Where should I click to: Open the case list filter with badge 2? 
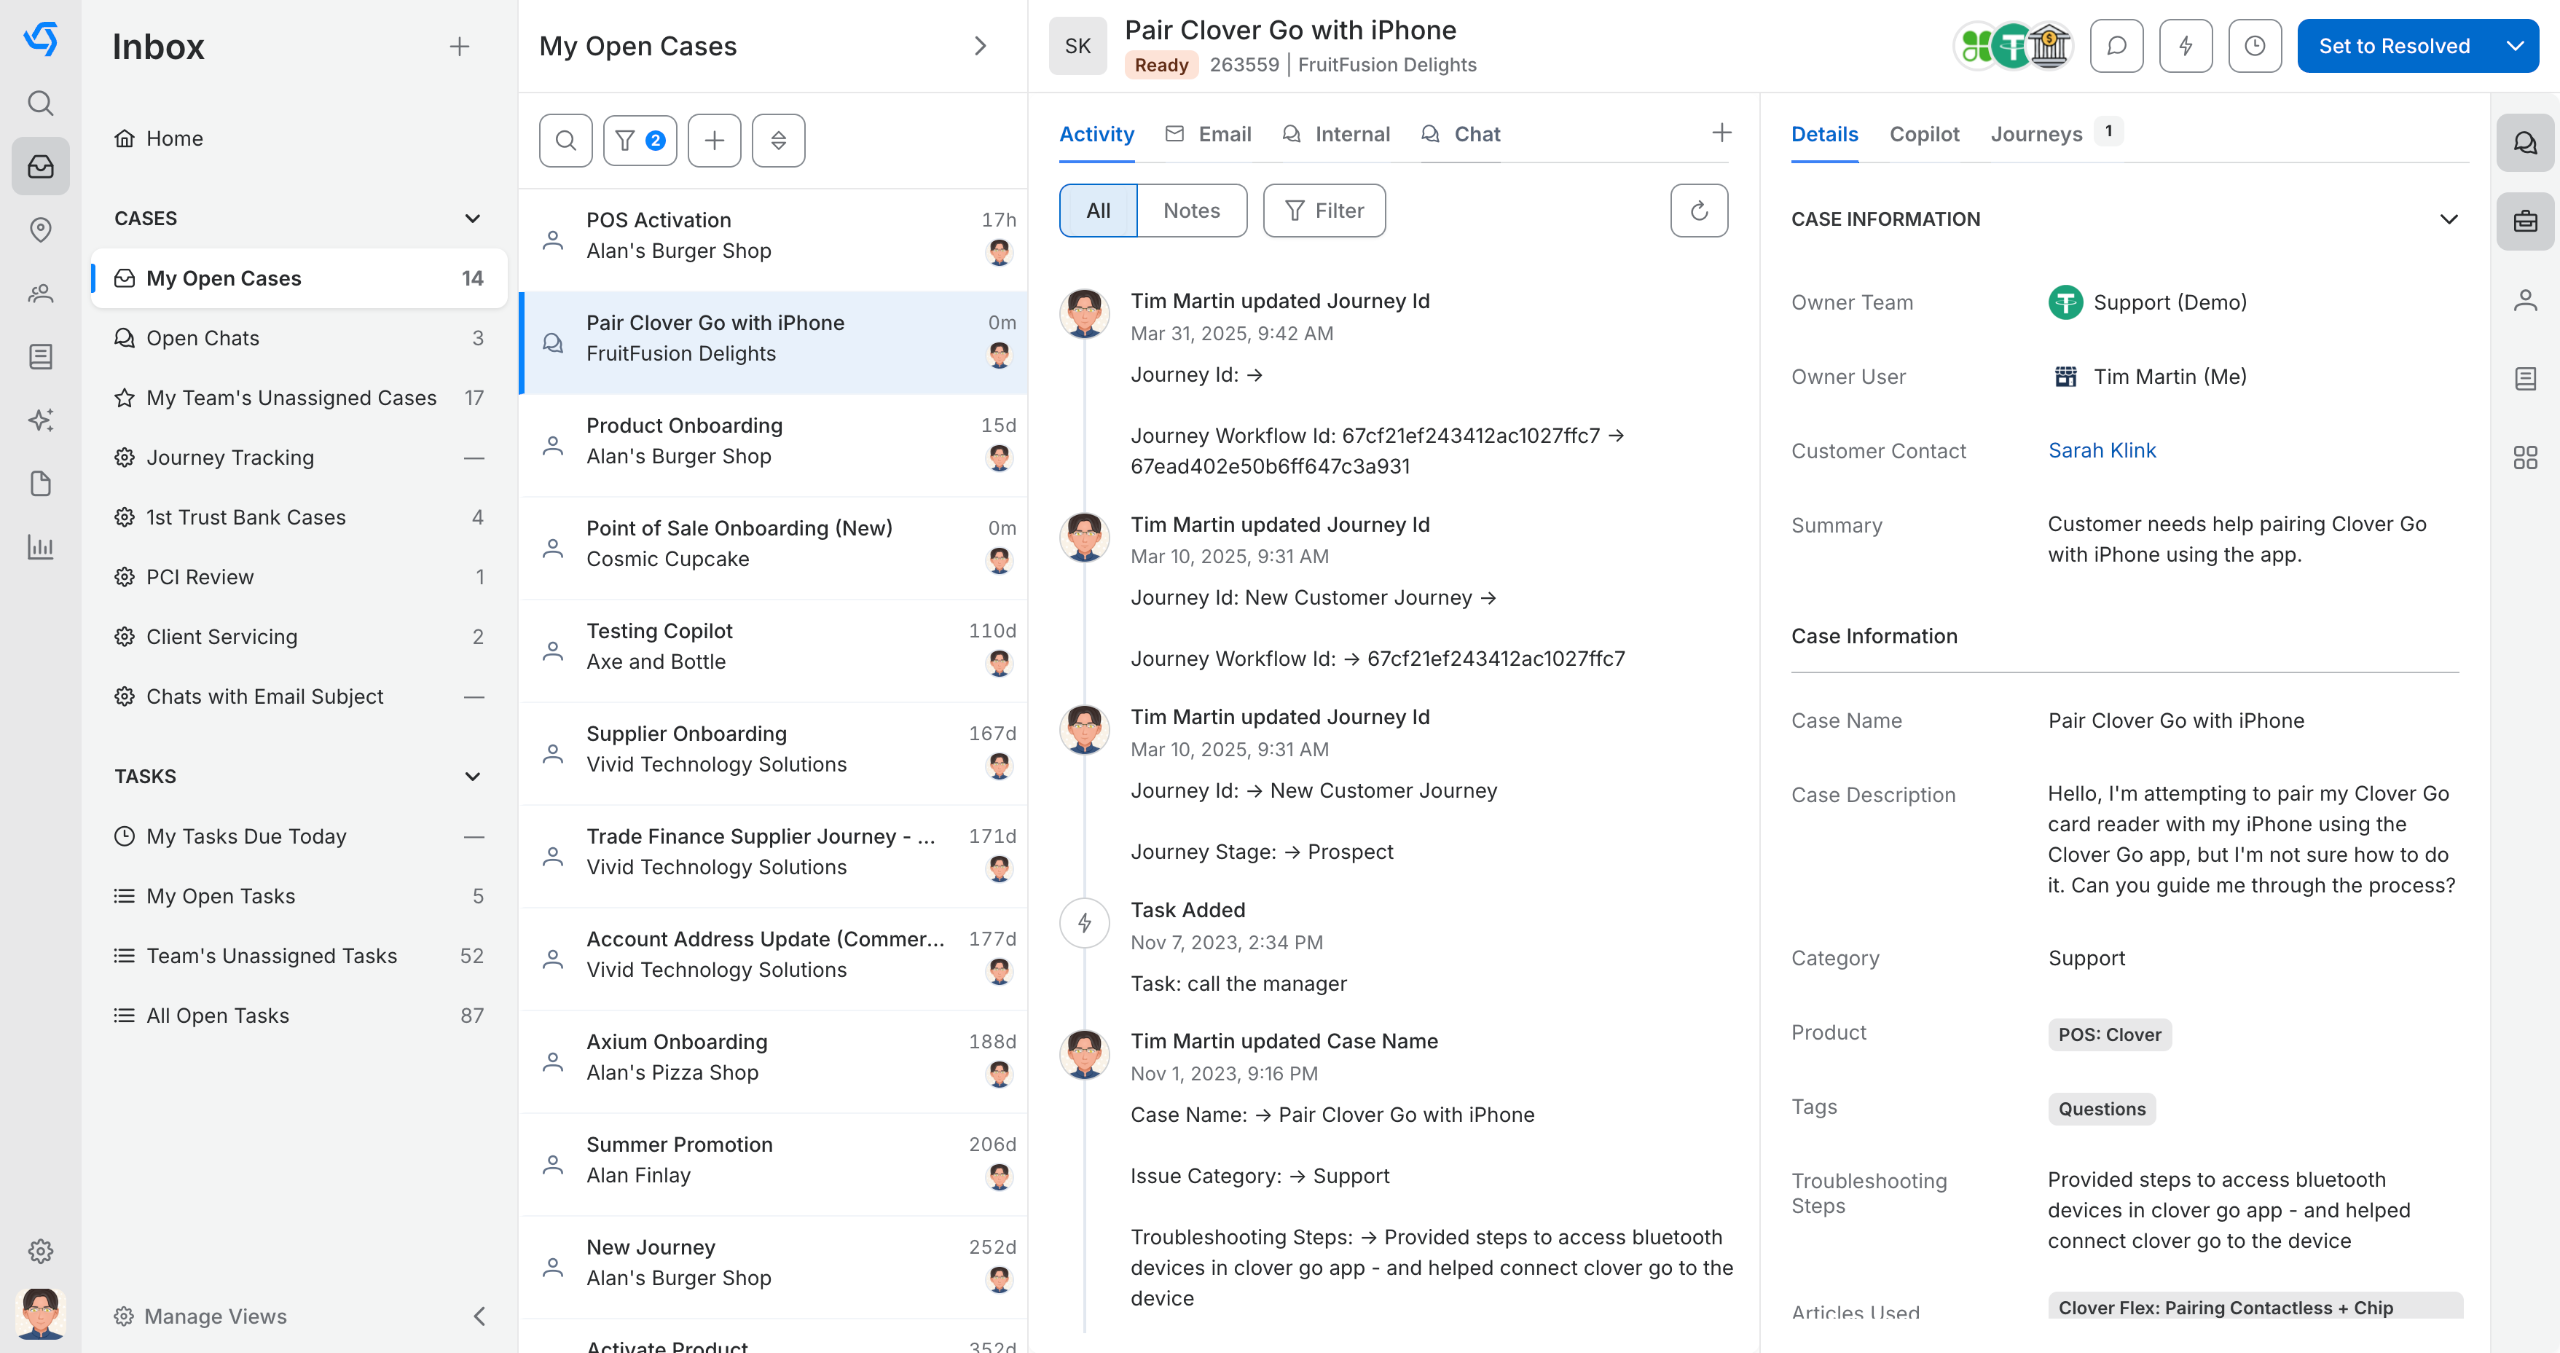coord(639,140)
